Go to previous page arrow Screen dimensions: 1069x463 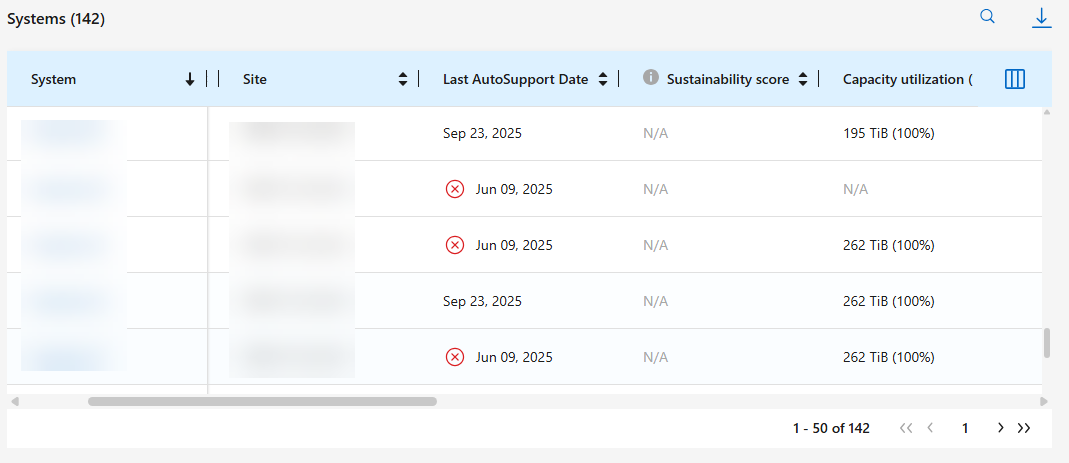[x=930, y=428]
